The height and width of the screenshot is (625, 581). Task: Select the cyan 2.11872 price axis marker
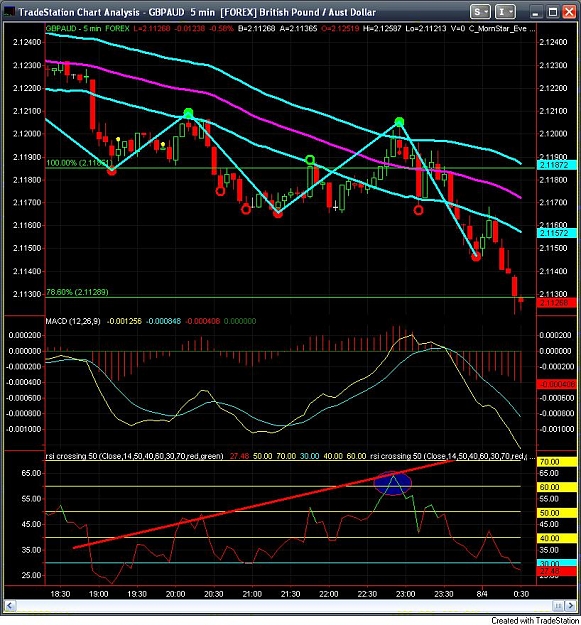pos(557,165)
